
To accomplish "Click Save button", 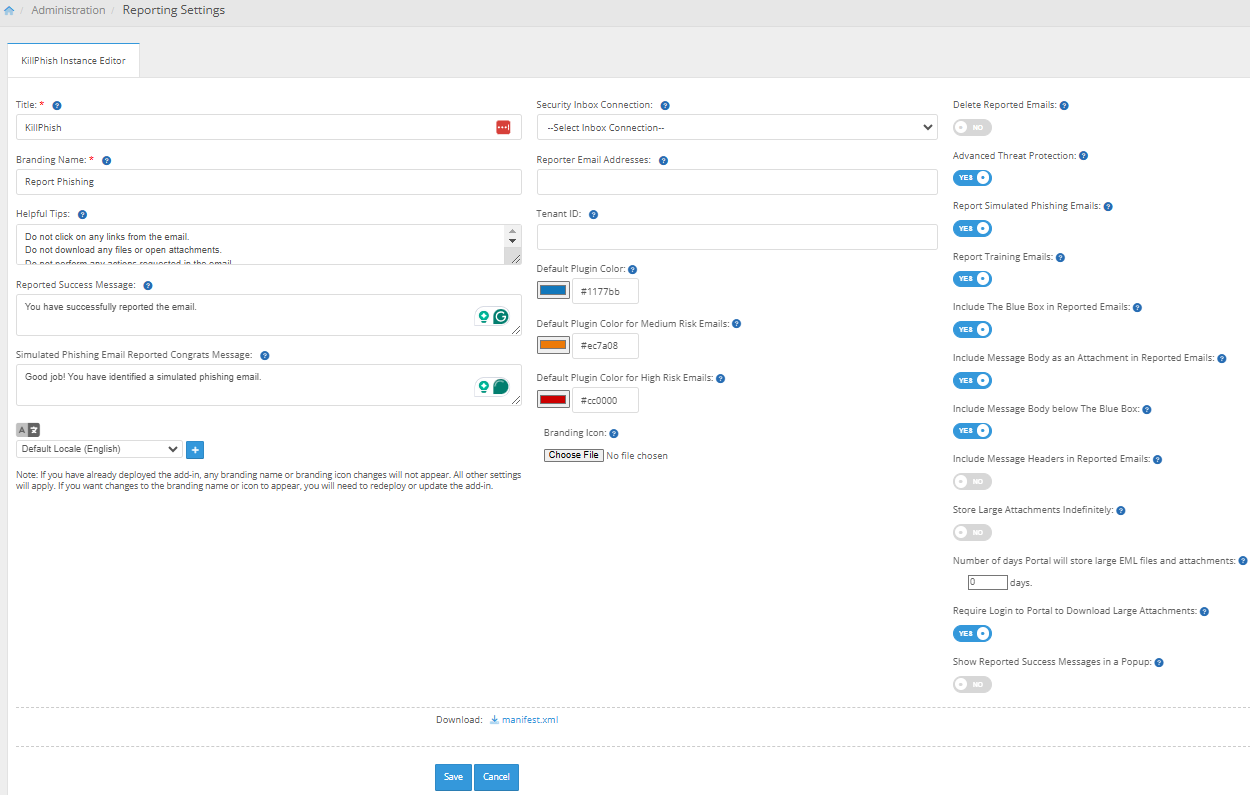I will point(453,777).
